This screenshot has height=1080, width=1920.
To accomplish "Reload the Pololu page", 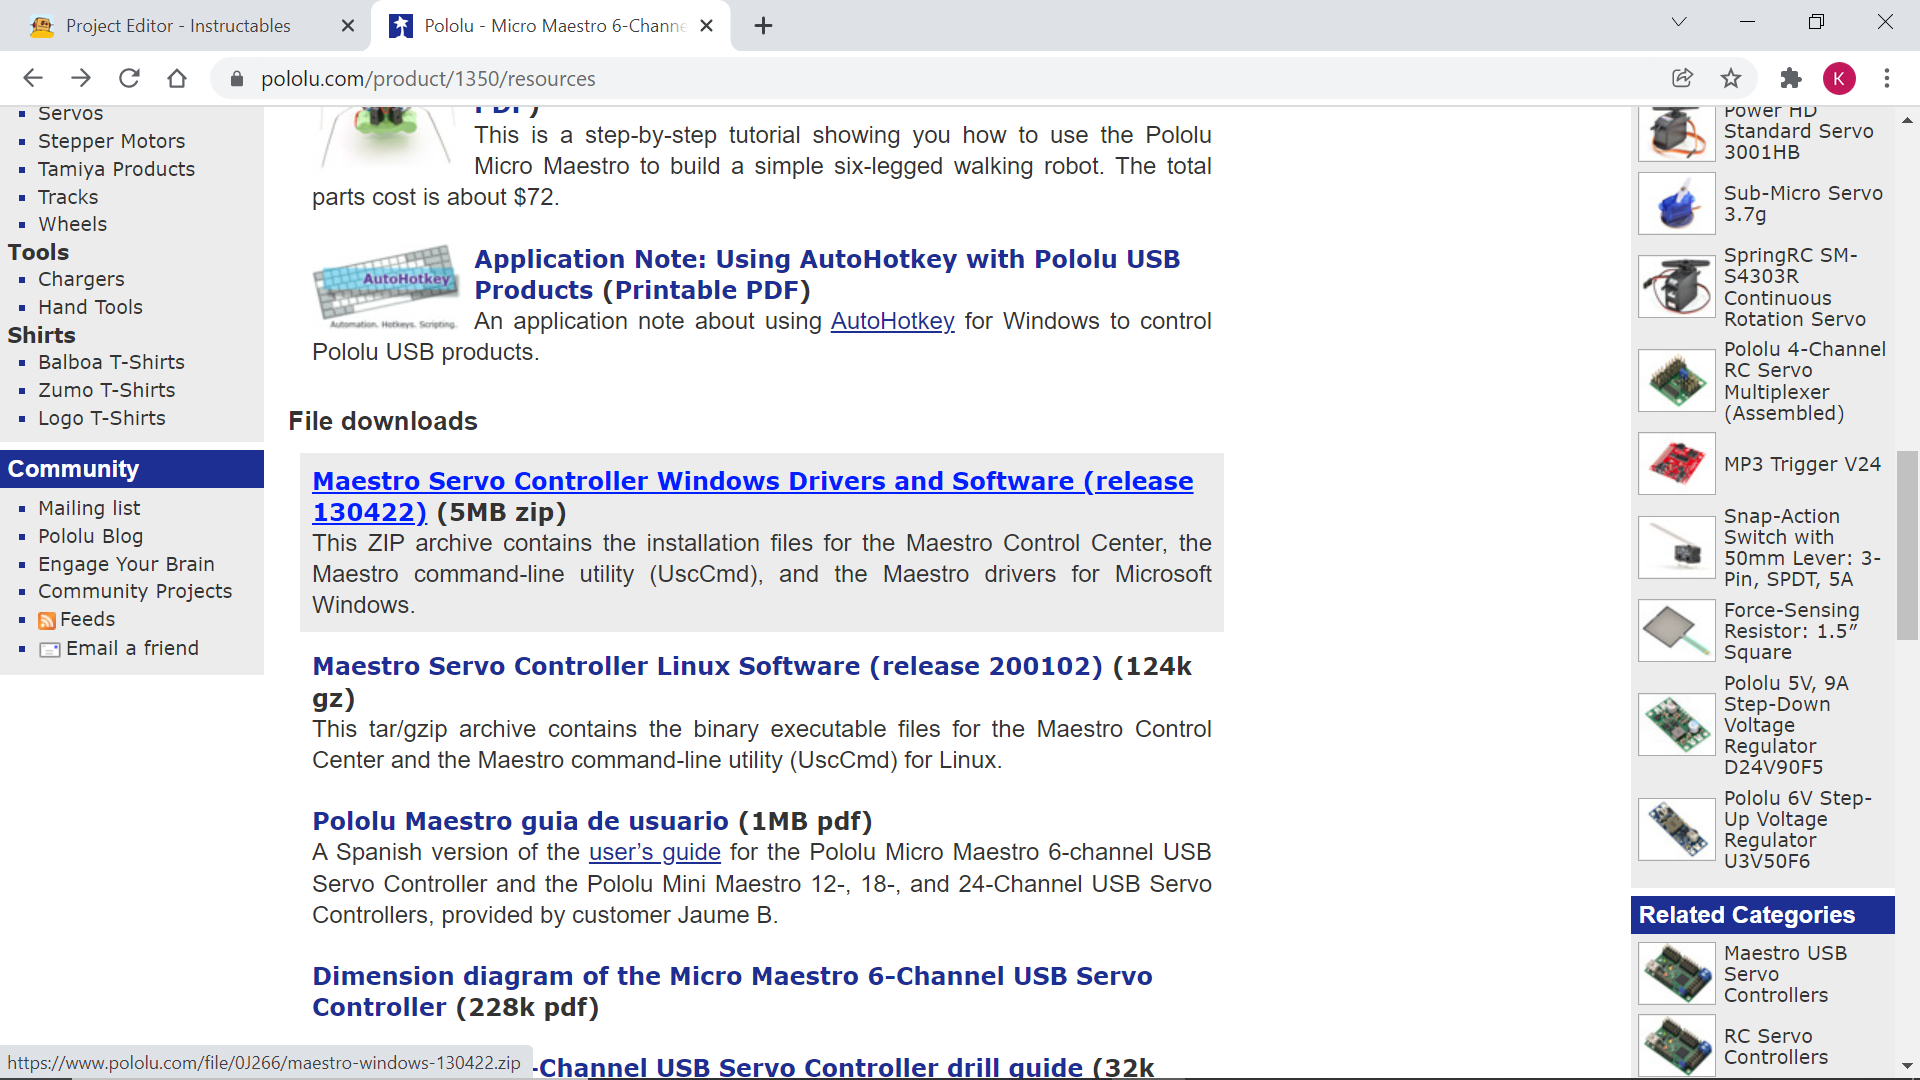I will point(129,78).
